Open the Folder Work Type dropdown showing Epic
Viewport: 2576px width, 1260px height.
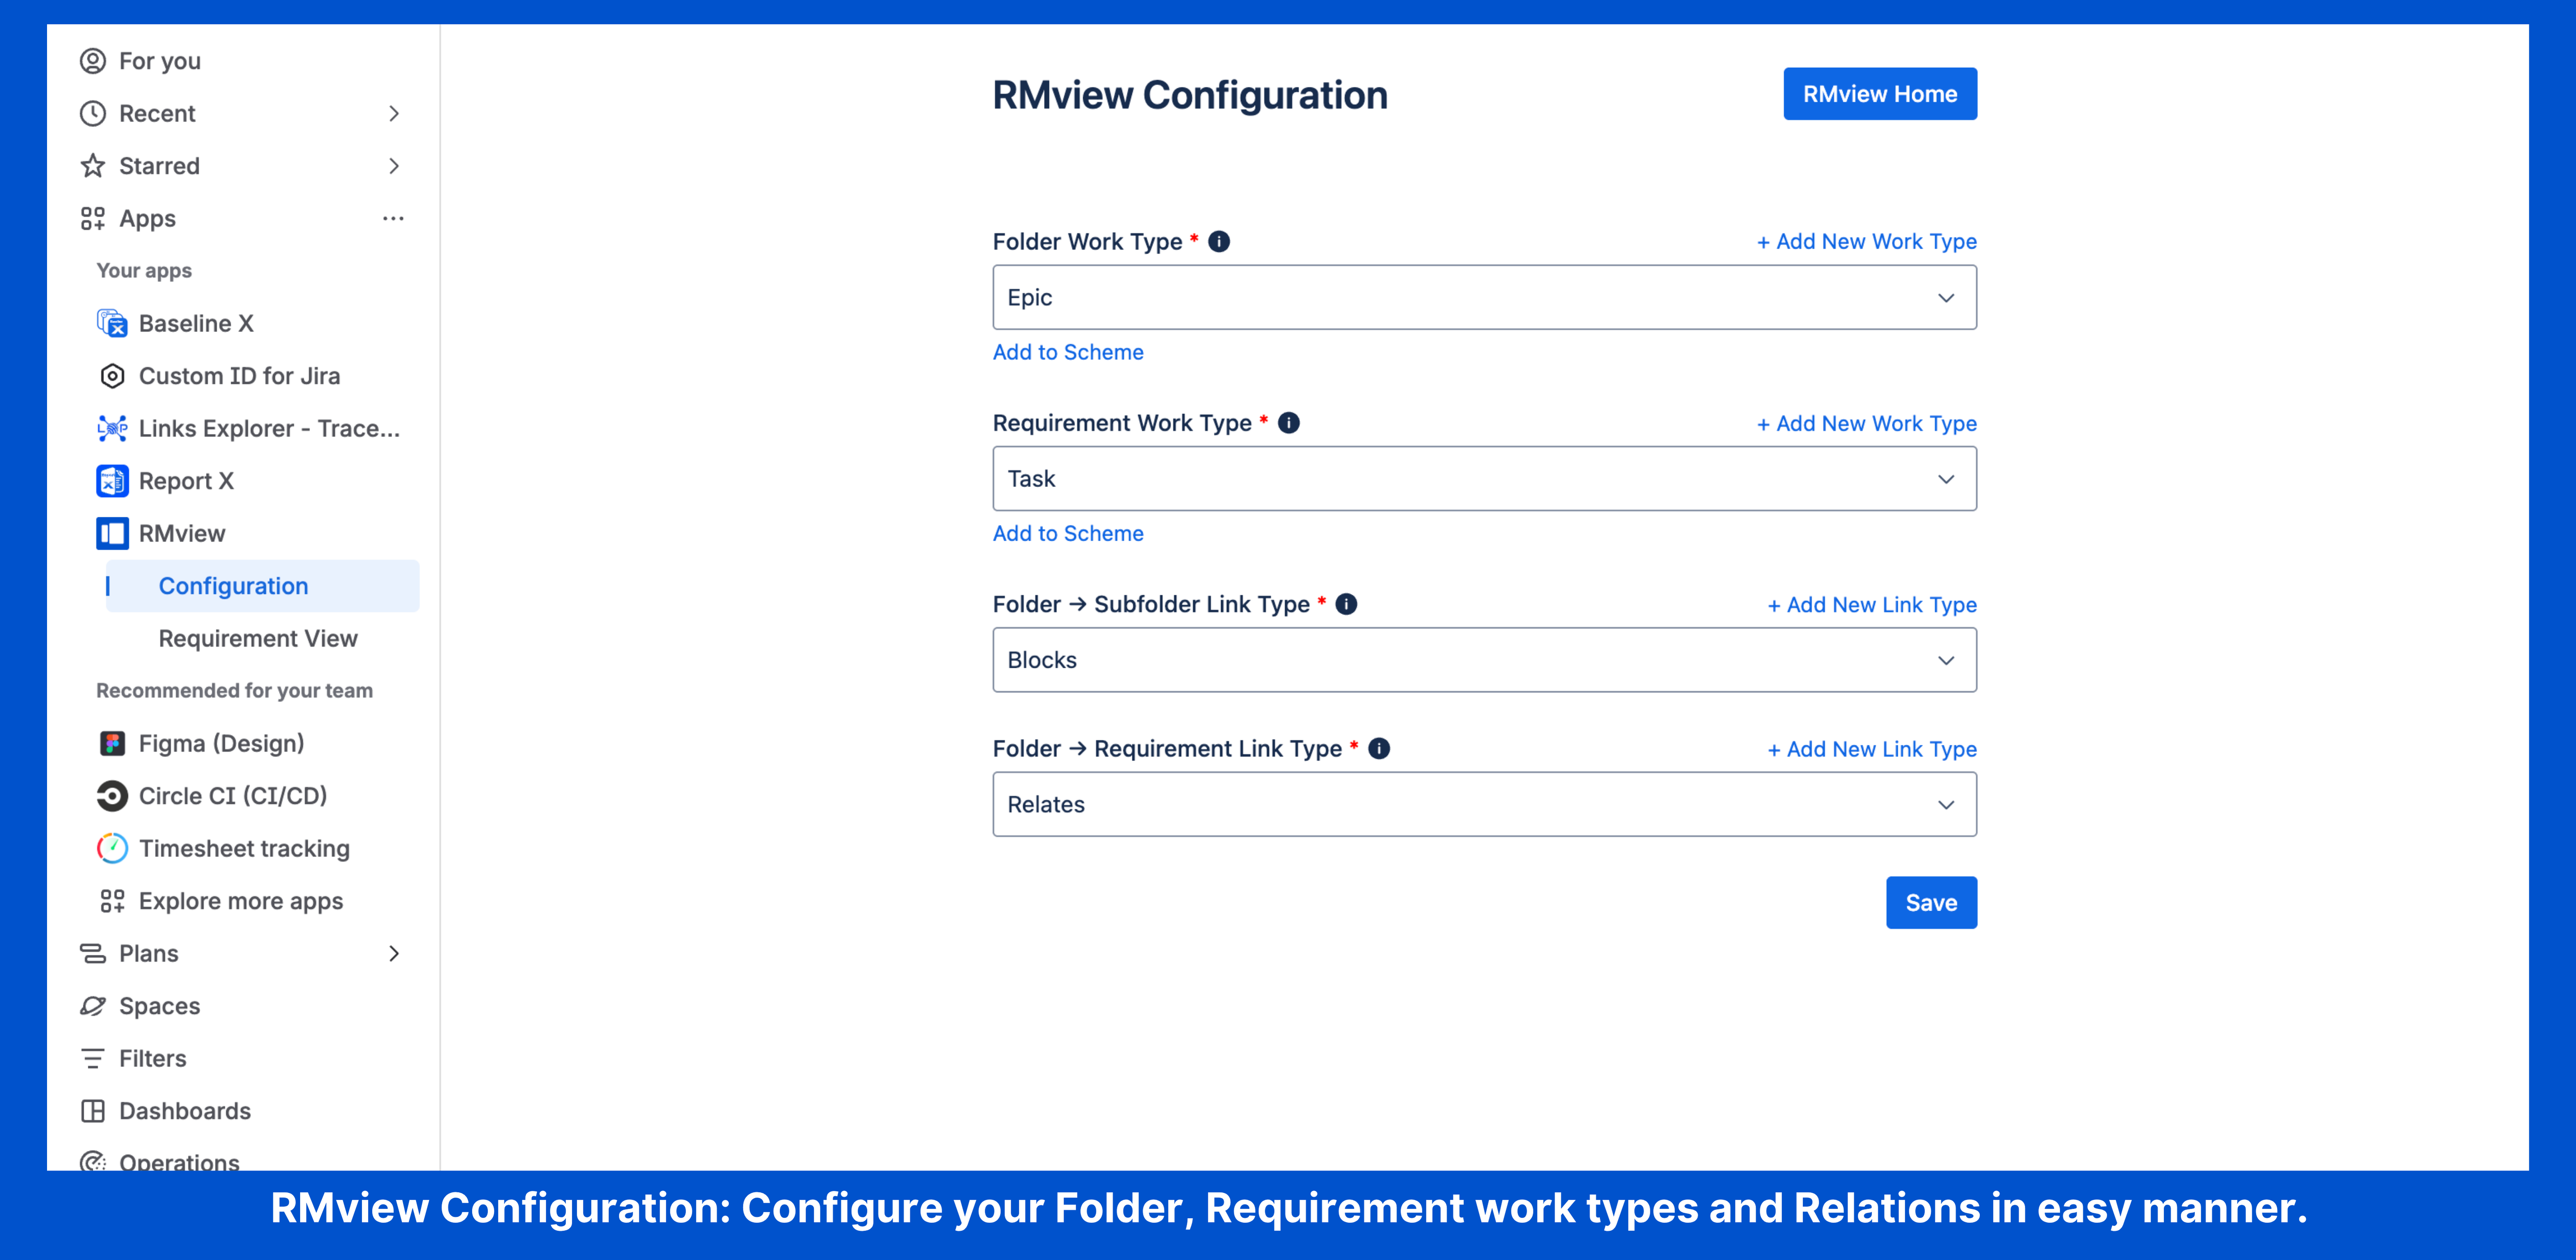tap(1483, 298)
